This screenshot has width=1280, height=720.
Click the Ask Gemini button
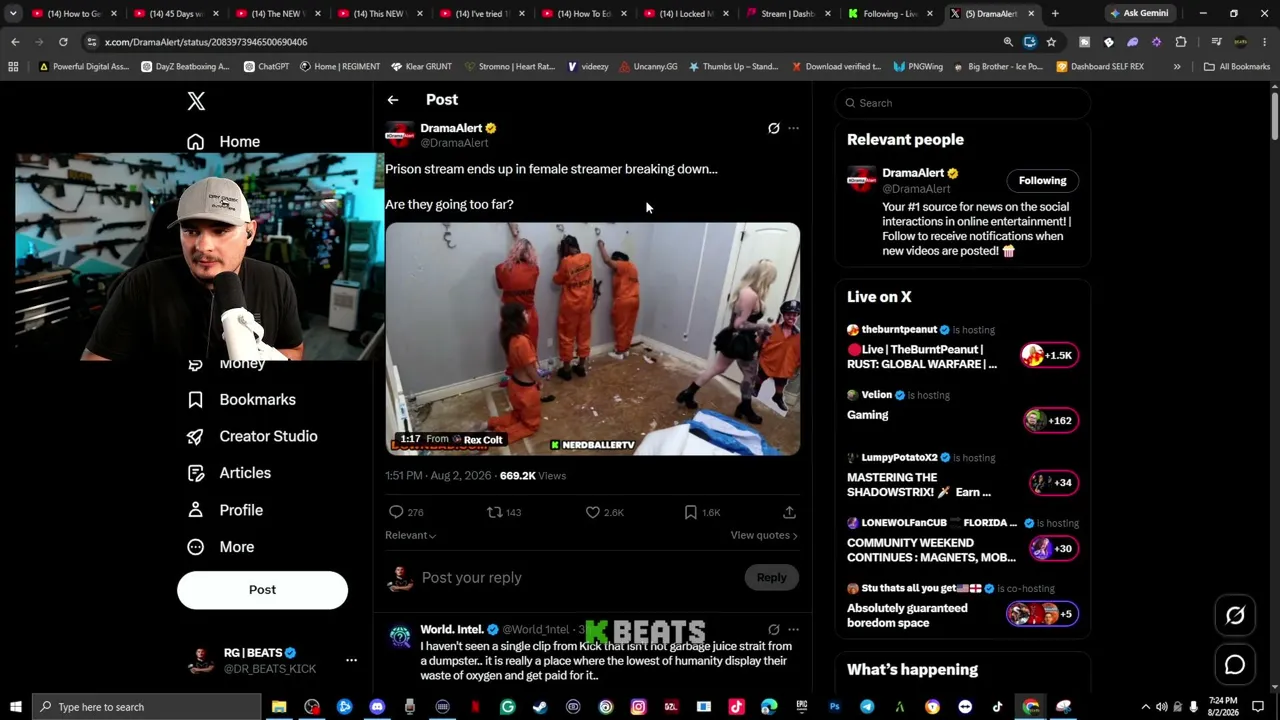click(x=1139, y=14)
